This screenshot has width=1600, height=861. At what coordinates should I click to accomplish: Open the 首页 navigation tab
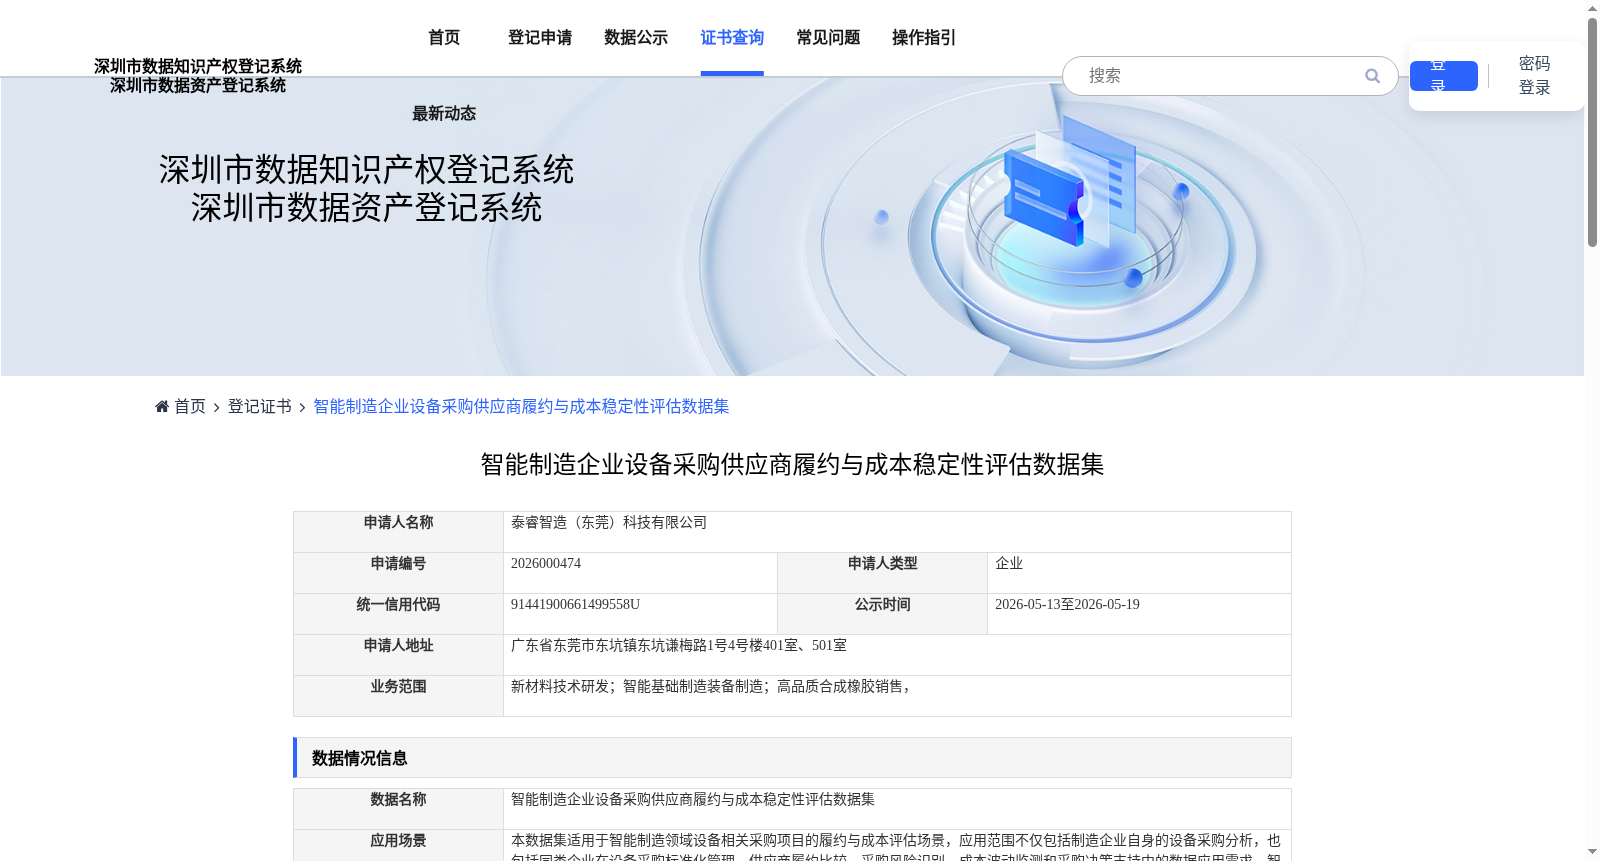[x=444, y=38]
